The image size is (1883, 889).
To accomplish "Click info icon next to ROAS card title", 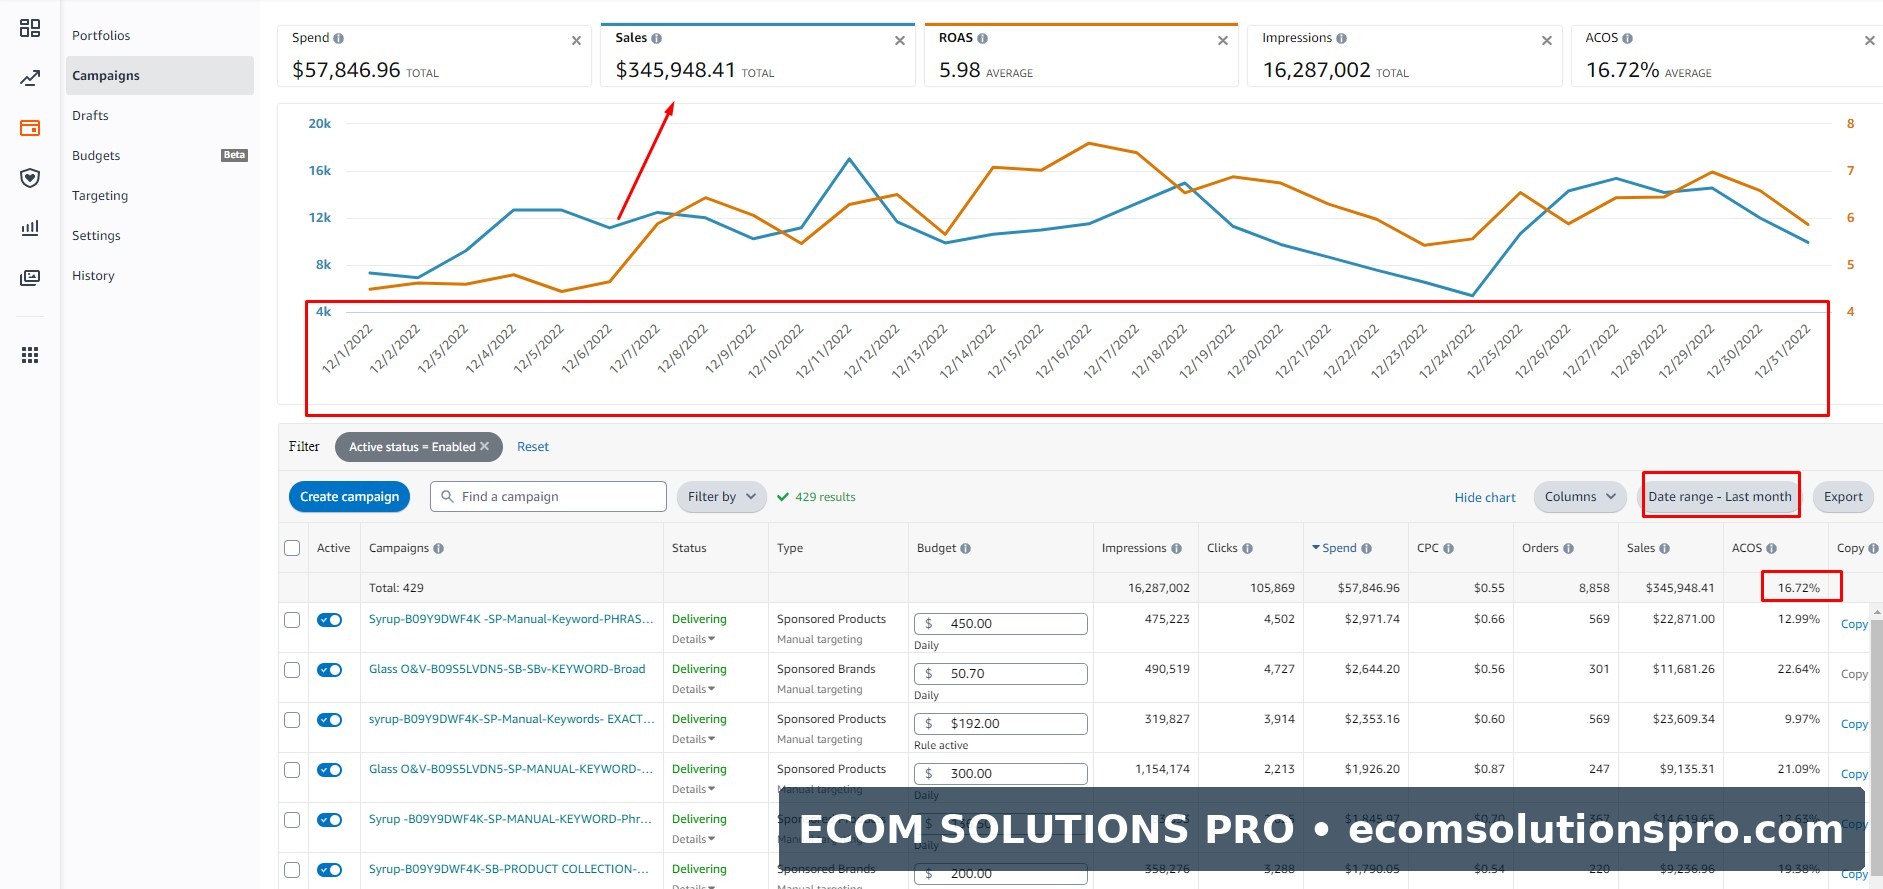I will [x=982, y=38].
